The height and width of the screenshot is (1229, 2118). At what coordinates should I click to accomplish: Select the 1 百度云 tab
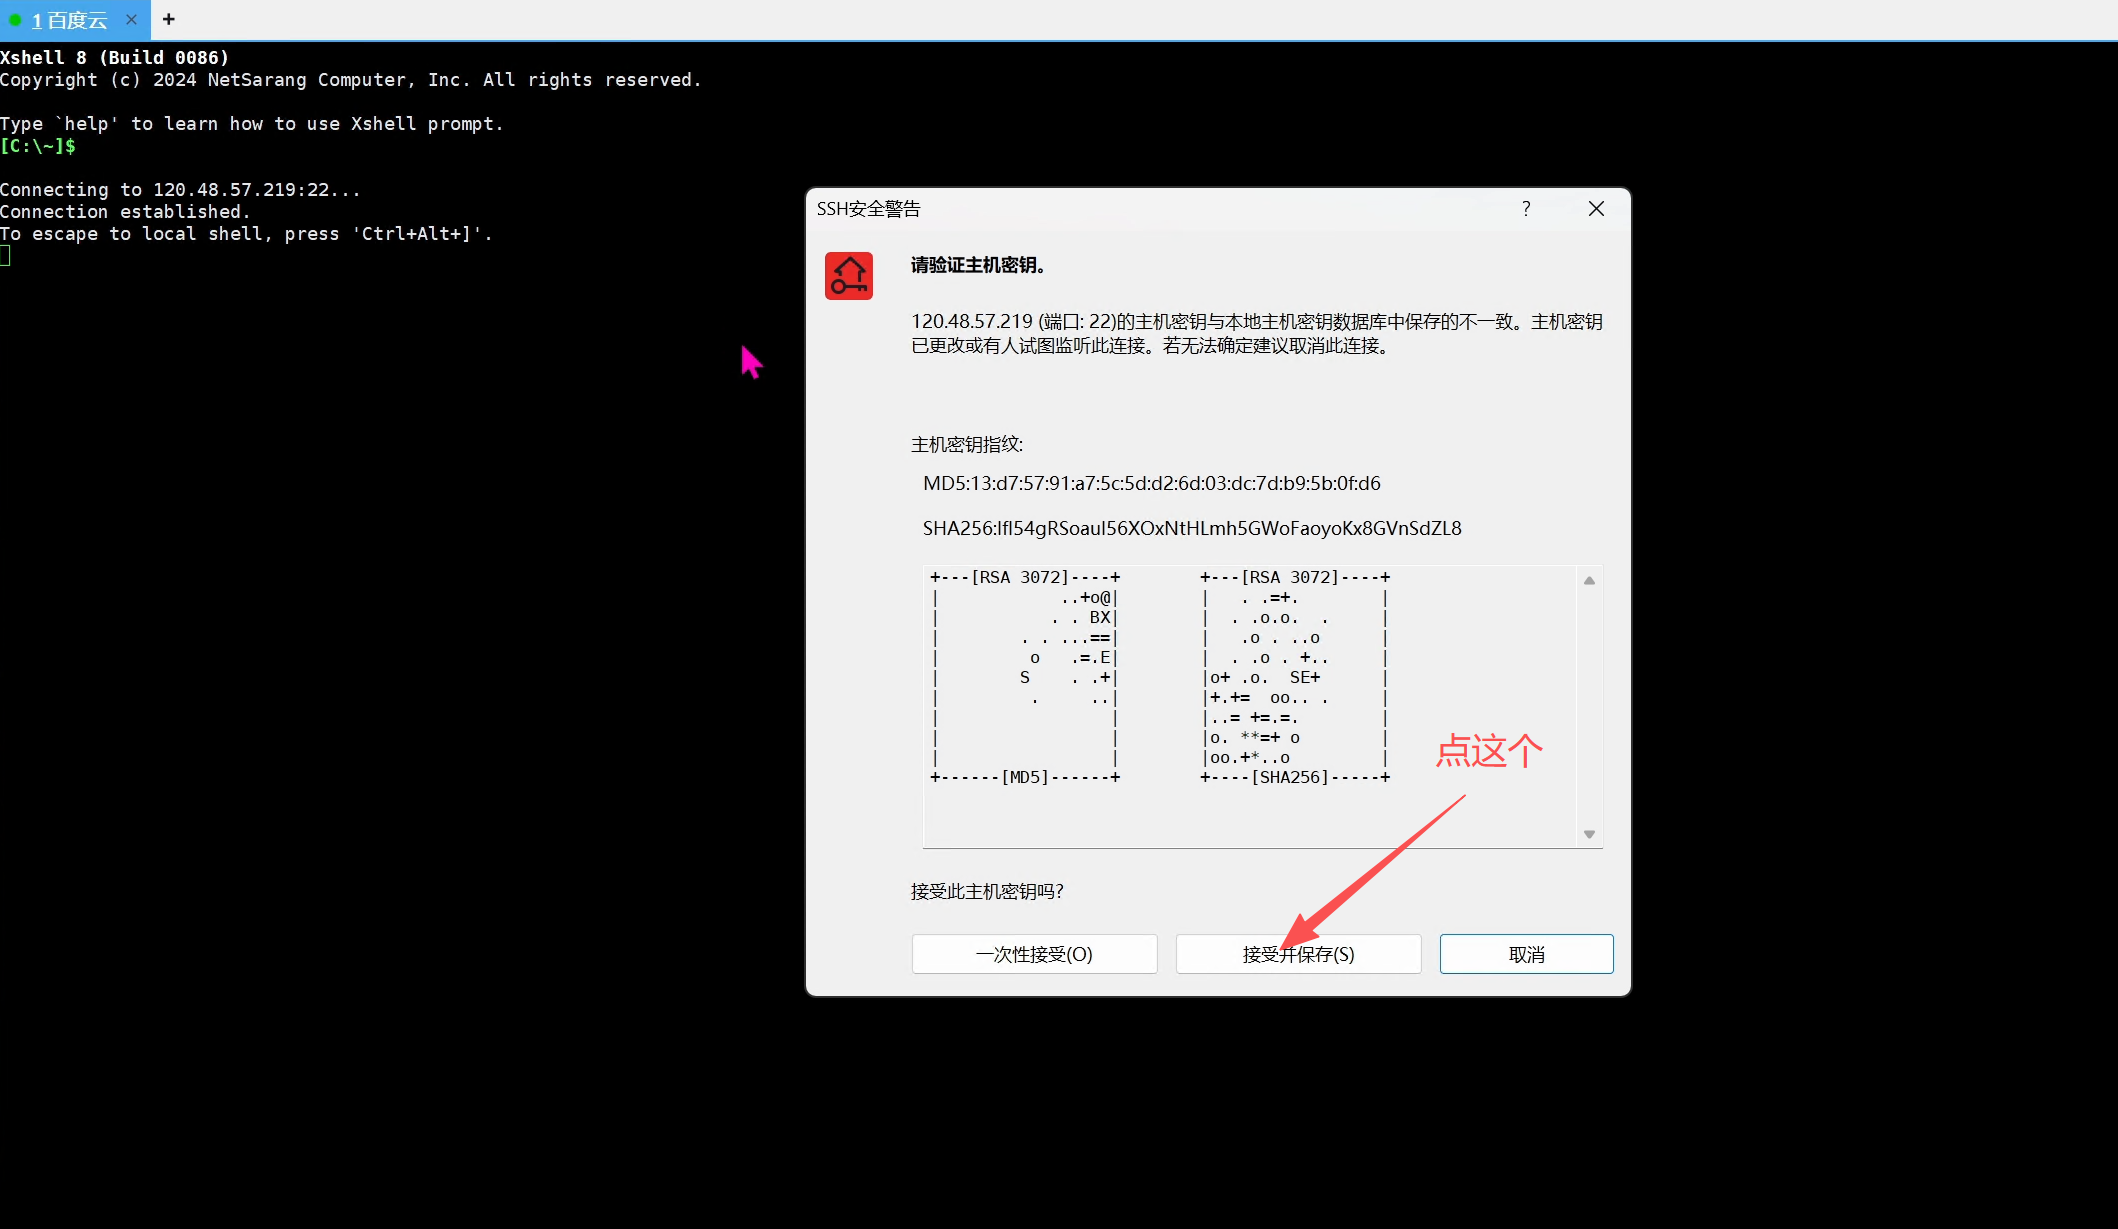pyautogui.click(x=70, y=20)
